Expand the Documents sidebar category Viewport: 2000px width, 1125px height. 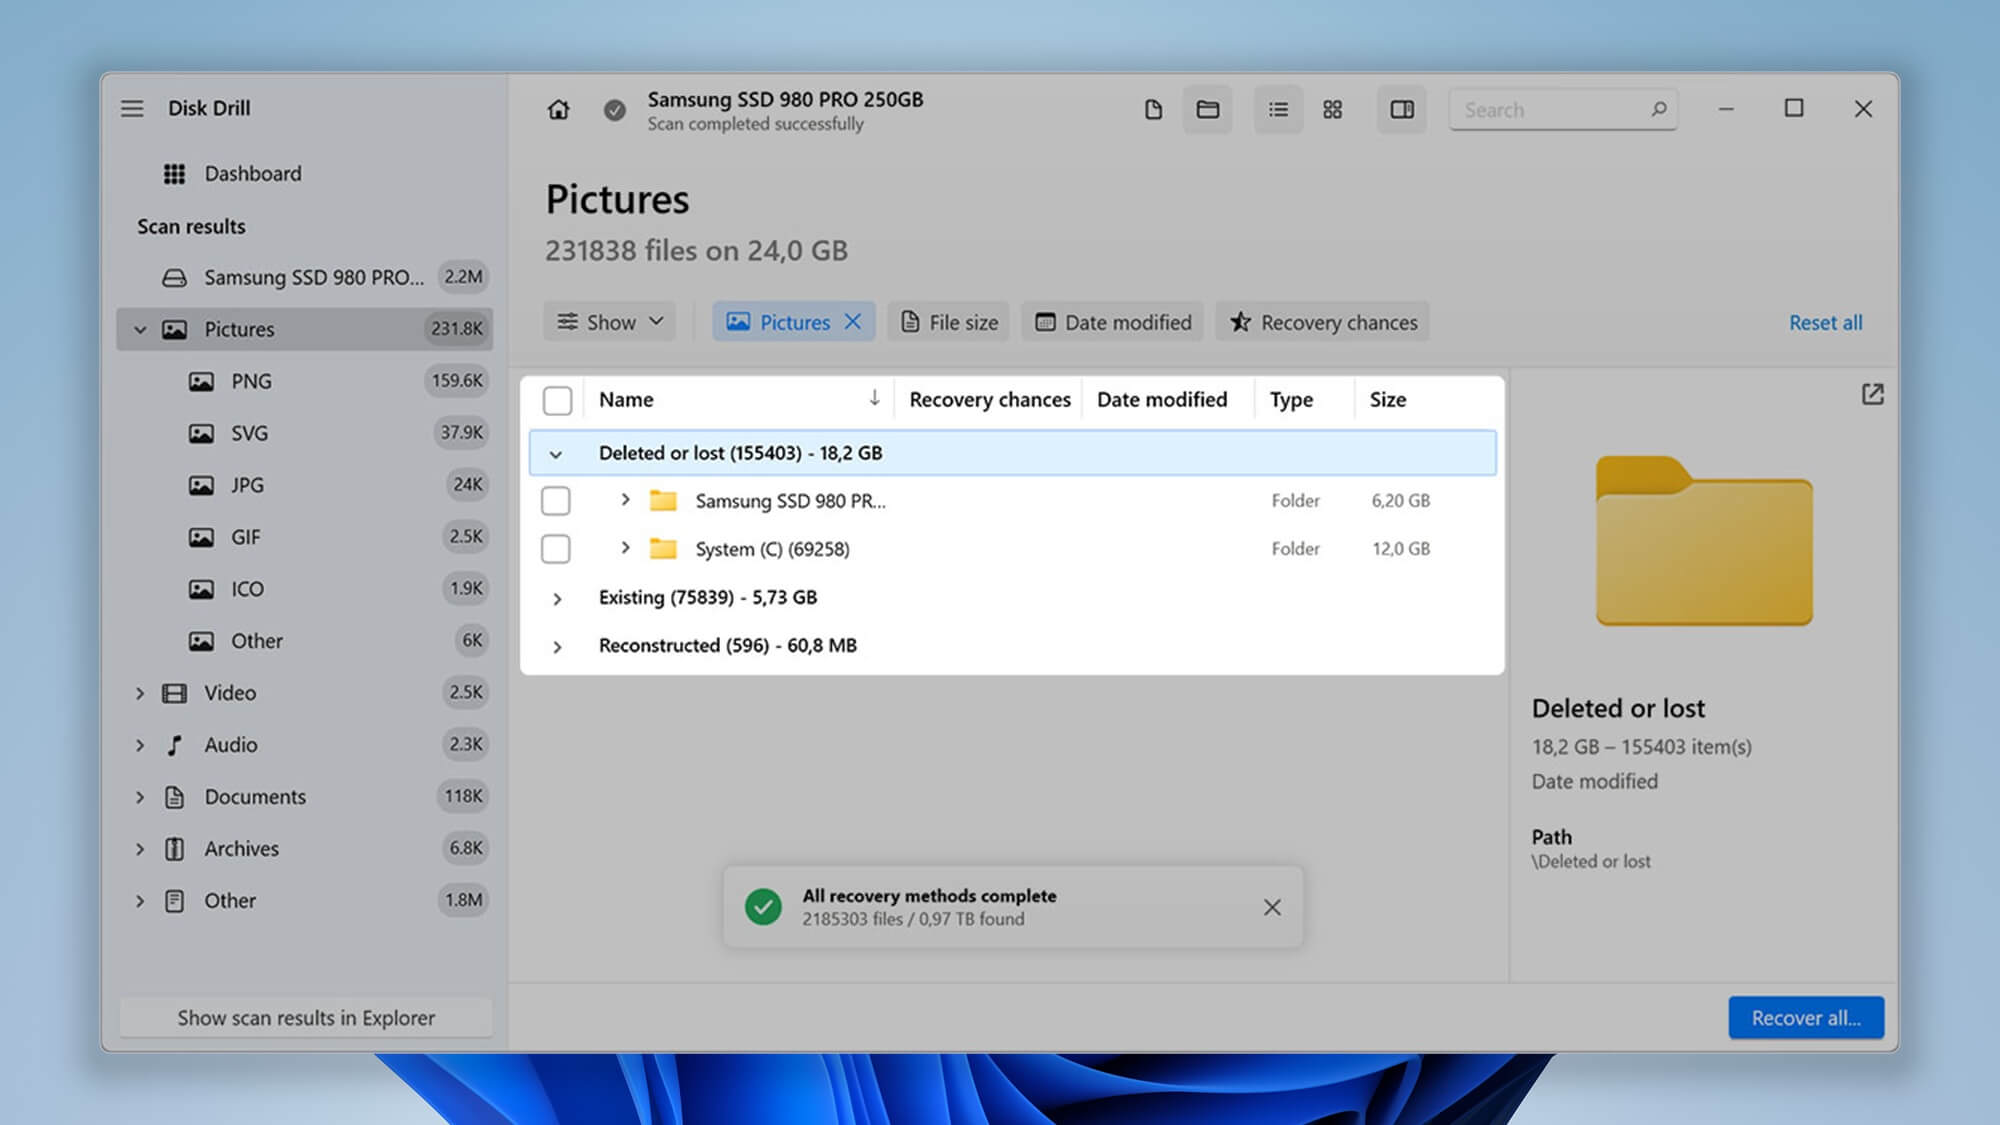(140, 797)
